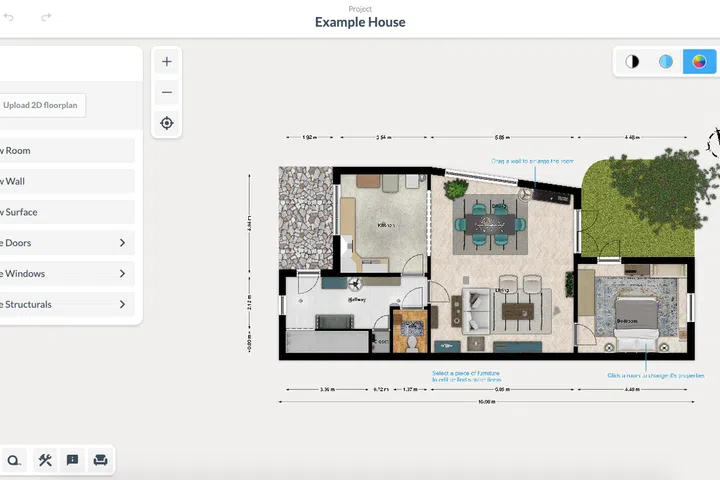This screenshot has height=480, width=720.
Task: Recenter the floor plan with target icon
Action: click(x=166, y=123)
